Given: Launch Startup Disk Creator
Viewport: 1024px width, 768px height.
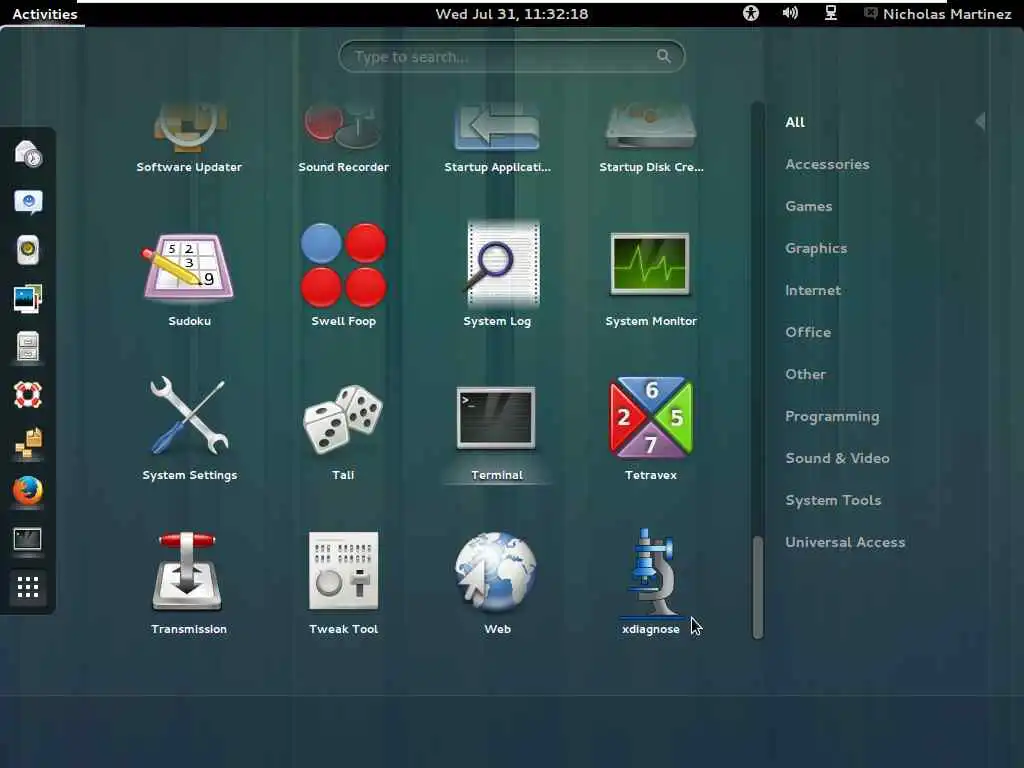Looking at the screenshot, I should pos(651,137).
